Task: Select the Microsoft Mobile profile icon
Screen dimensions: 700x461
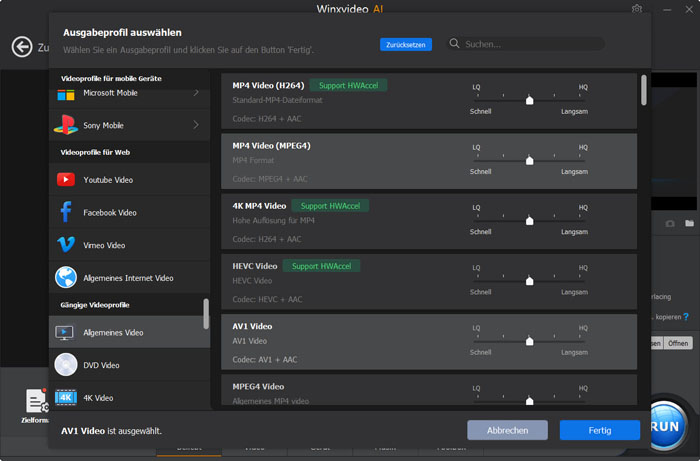Action: (x=65, y=95)
